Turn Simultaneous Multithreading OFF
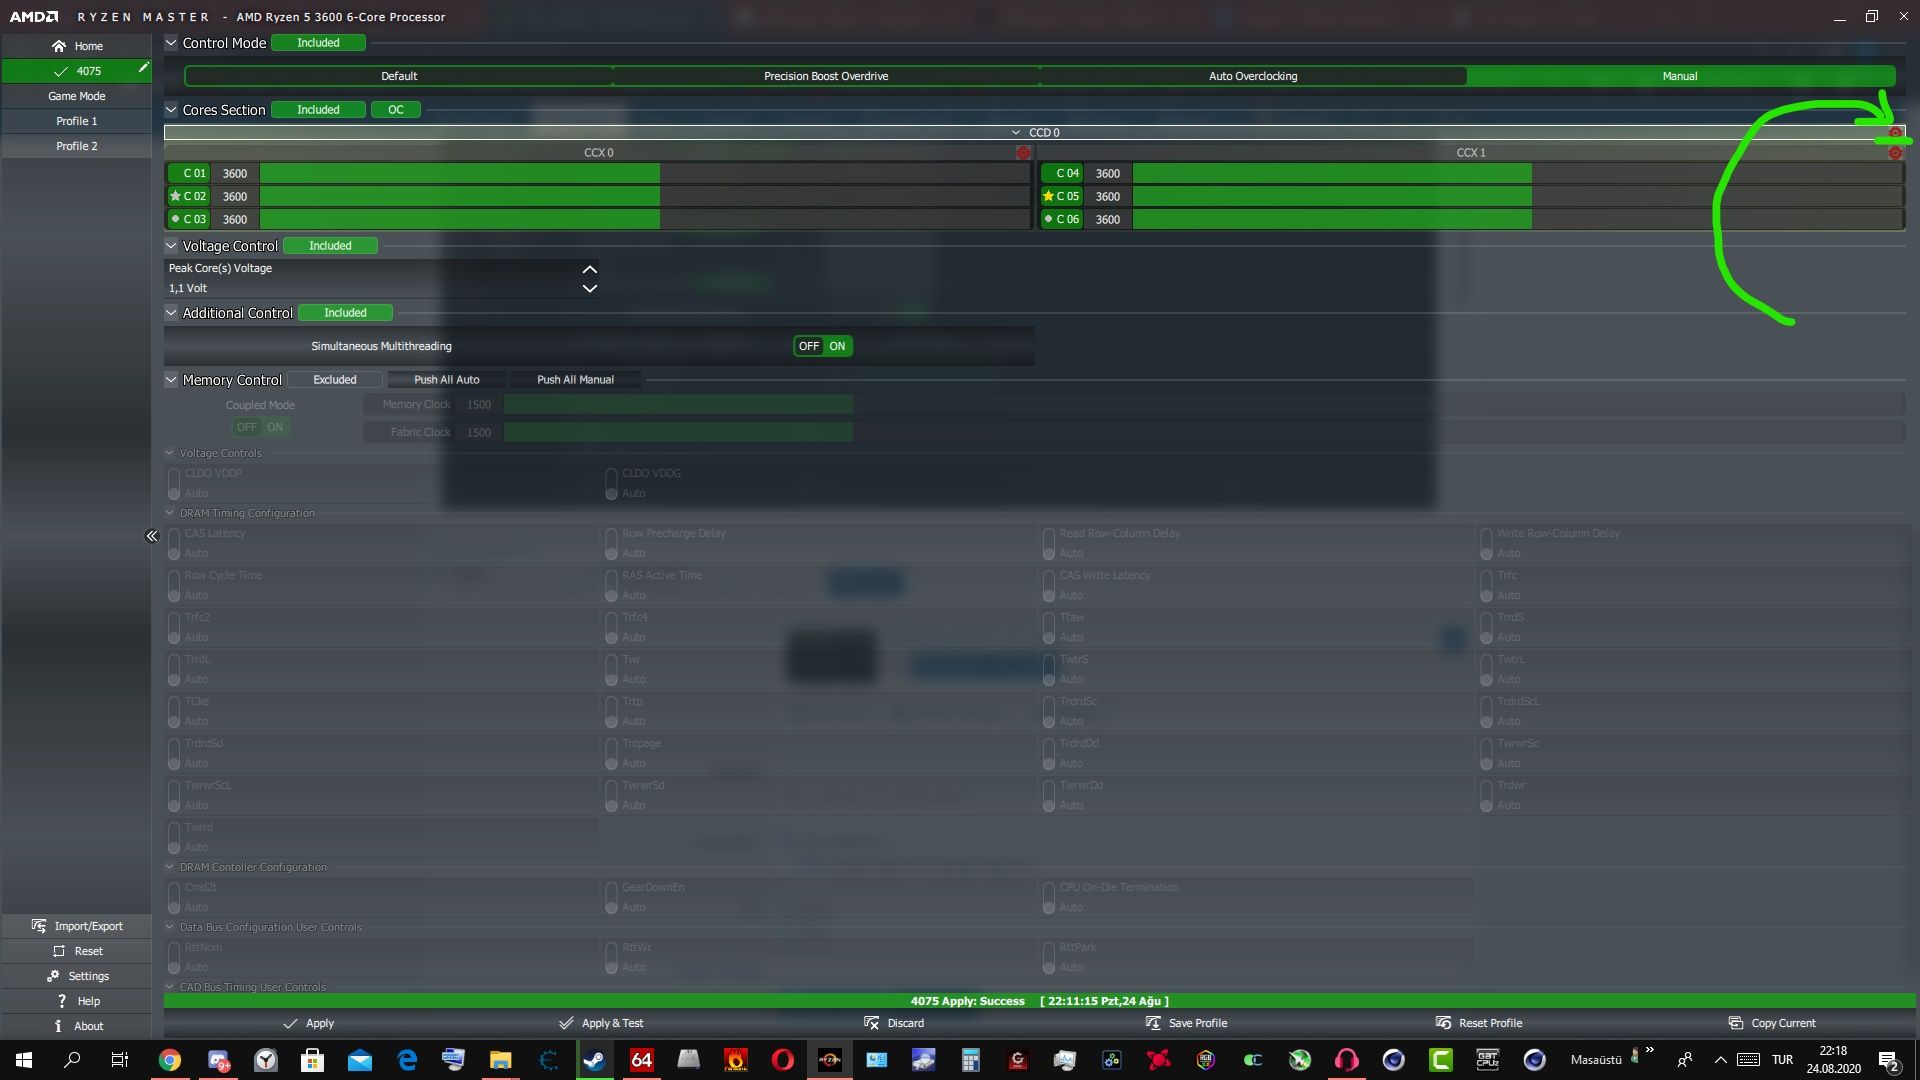 pyautogui.click(x=808, y=346)
